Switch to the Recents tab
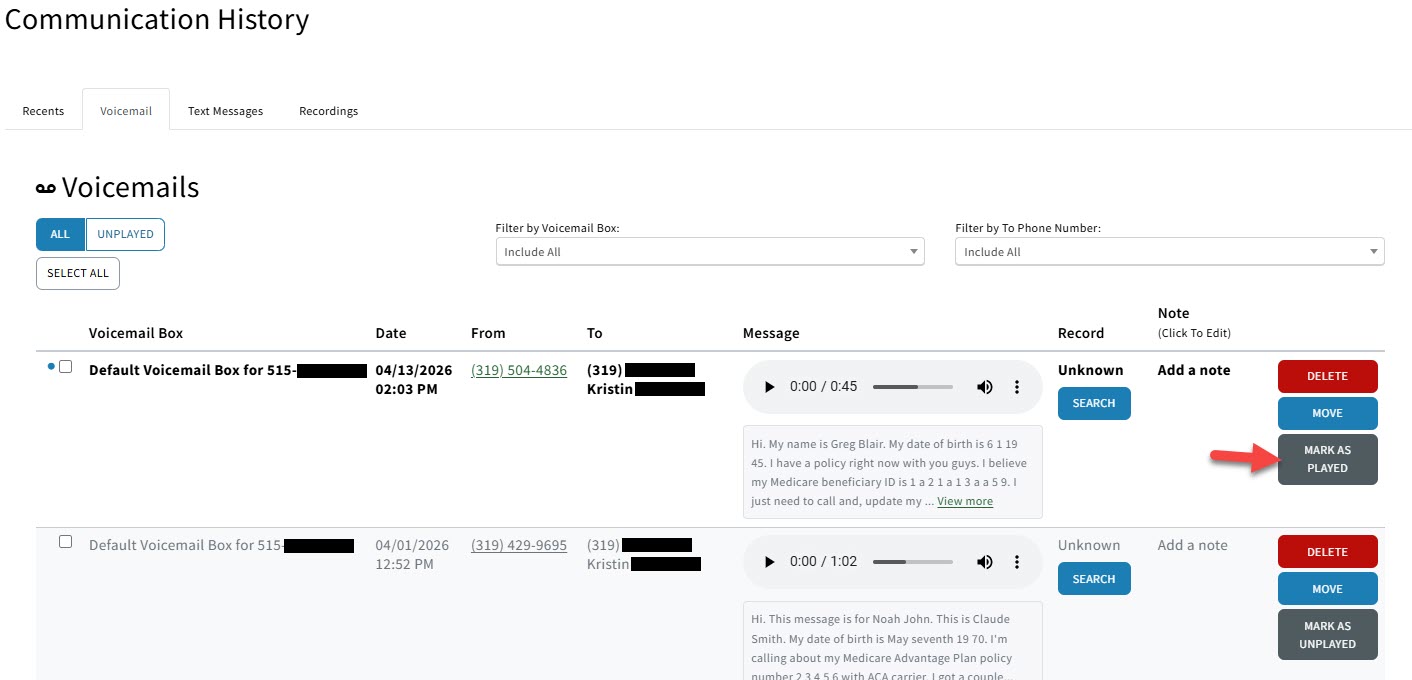The width and height of the screenshot is (1412, 680). click(43, 111)
